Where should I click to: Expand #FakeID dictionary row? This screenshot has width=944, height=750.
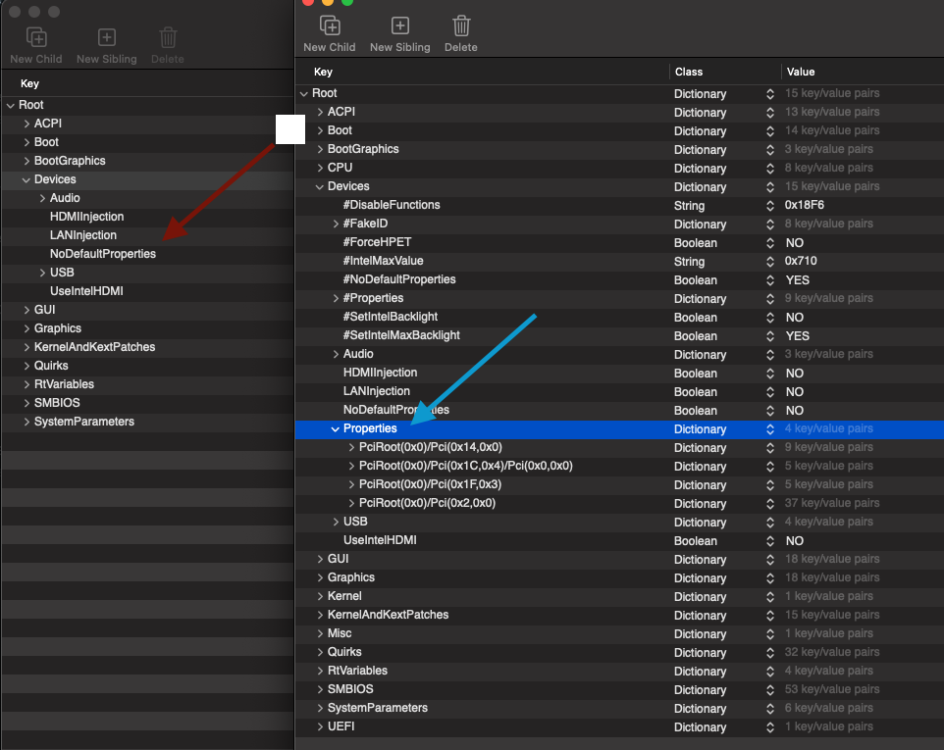coord(336,224)
